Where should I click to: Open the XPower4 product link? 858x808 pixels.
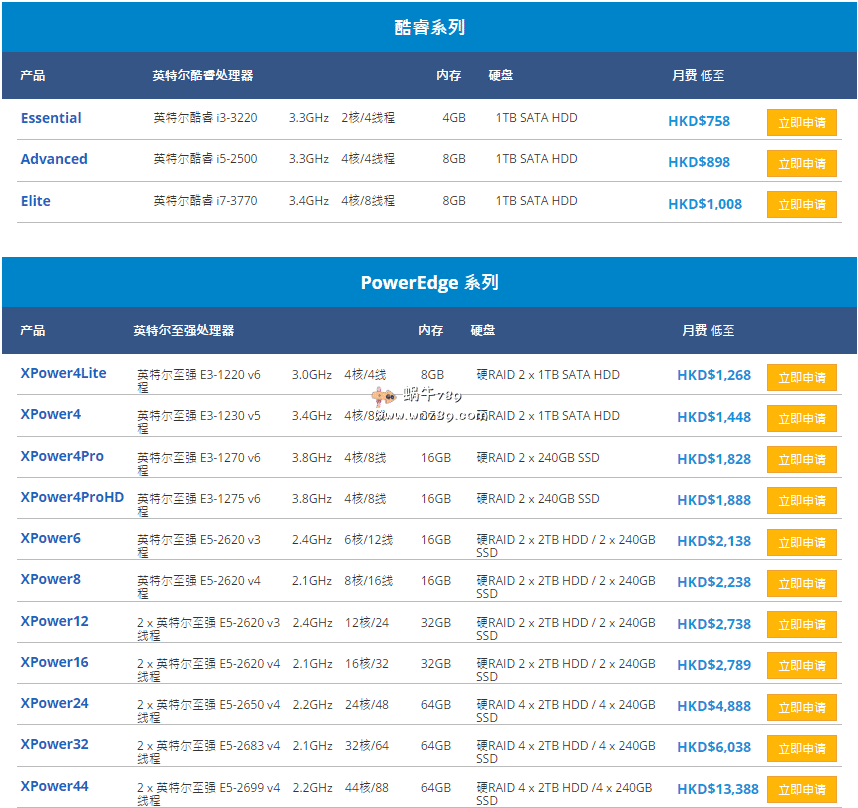(51, 414)
